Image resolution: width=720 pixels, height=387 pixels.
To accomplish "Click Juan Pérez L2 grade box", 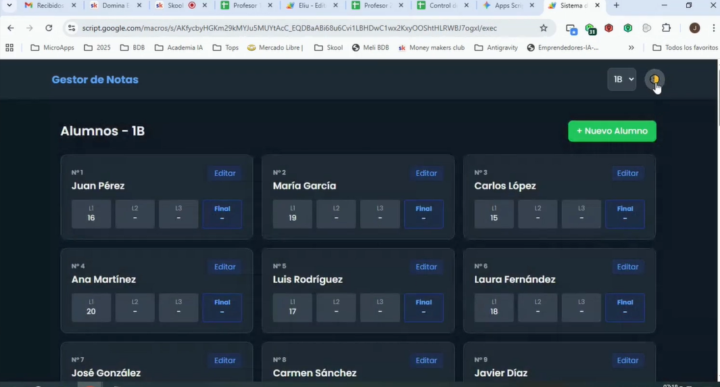I will [x=135, y=214].
